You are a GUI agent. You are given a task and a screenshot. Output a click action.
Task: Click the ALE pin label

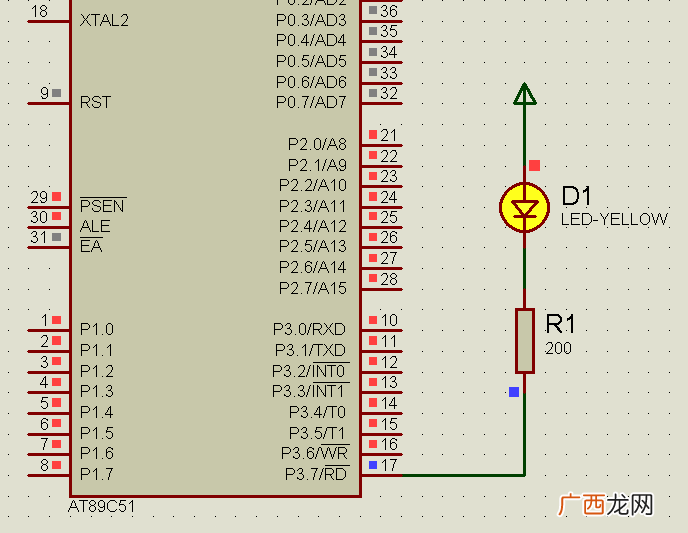click(x=95, y=226)
